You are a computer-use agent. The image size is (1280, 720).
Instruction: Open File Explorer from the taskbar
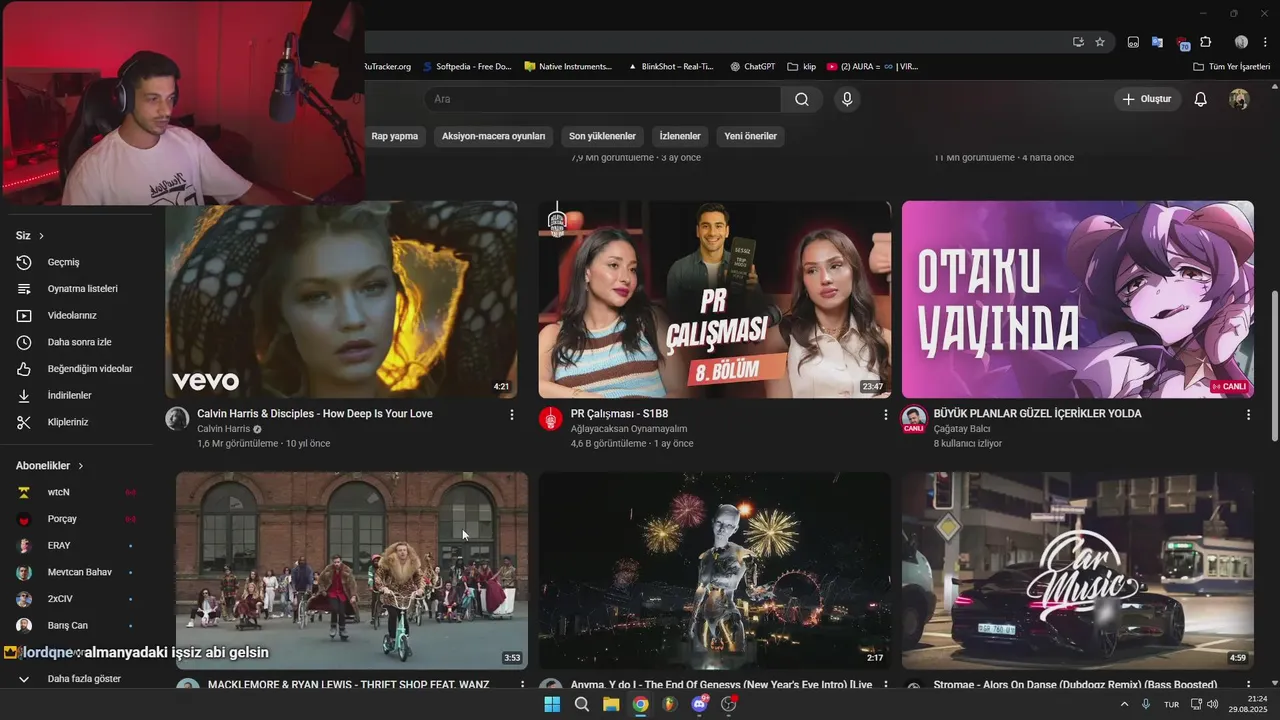[611, 704]
